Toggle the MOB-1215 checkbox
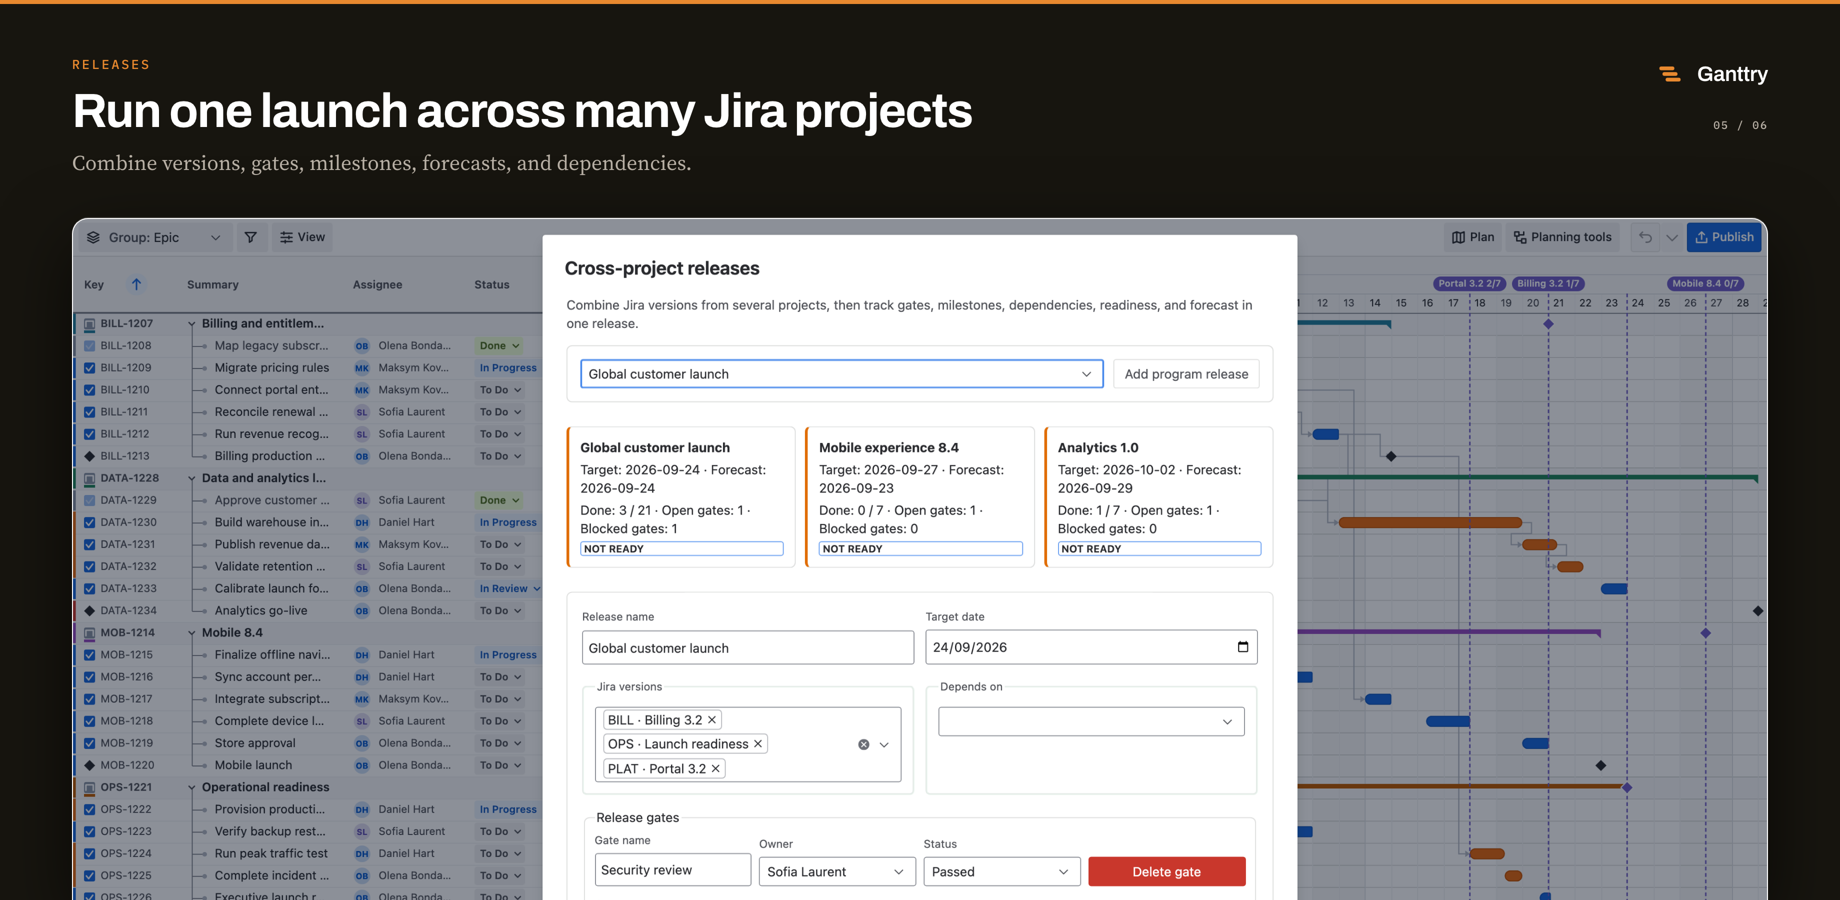Viewport: 1840px width, 900px height. point(89,655)
